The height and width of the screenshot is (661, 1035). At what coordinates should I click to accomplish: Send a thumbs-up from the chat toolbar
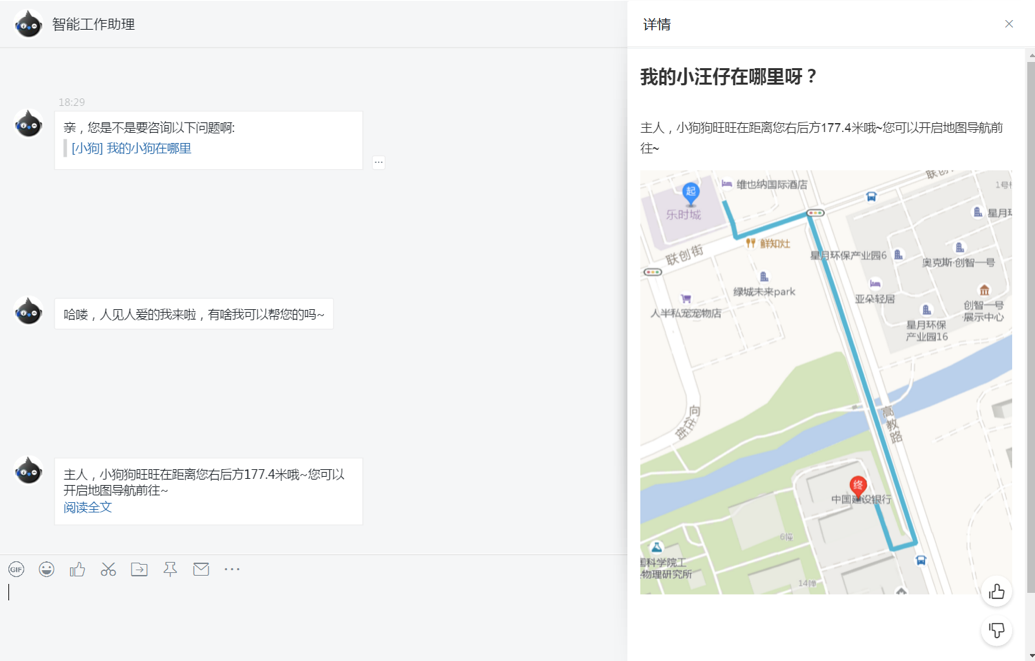pyautogui.click(x=77, y=569)
